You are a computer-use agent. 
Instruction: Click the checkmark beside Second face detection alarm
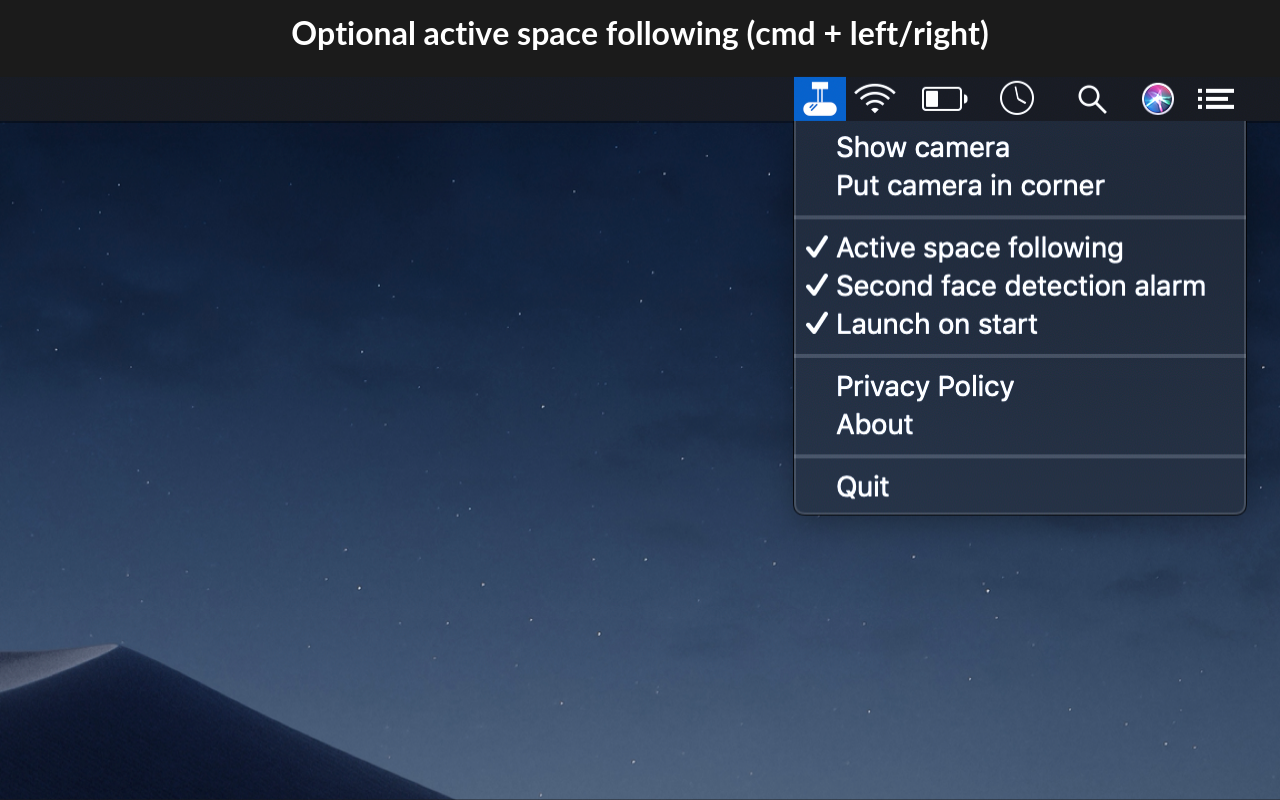click(x=817, y=285)
